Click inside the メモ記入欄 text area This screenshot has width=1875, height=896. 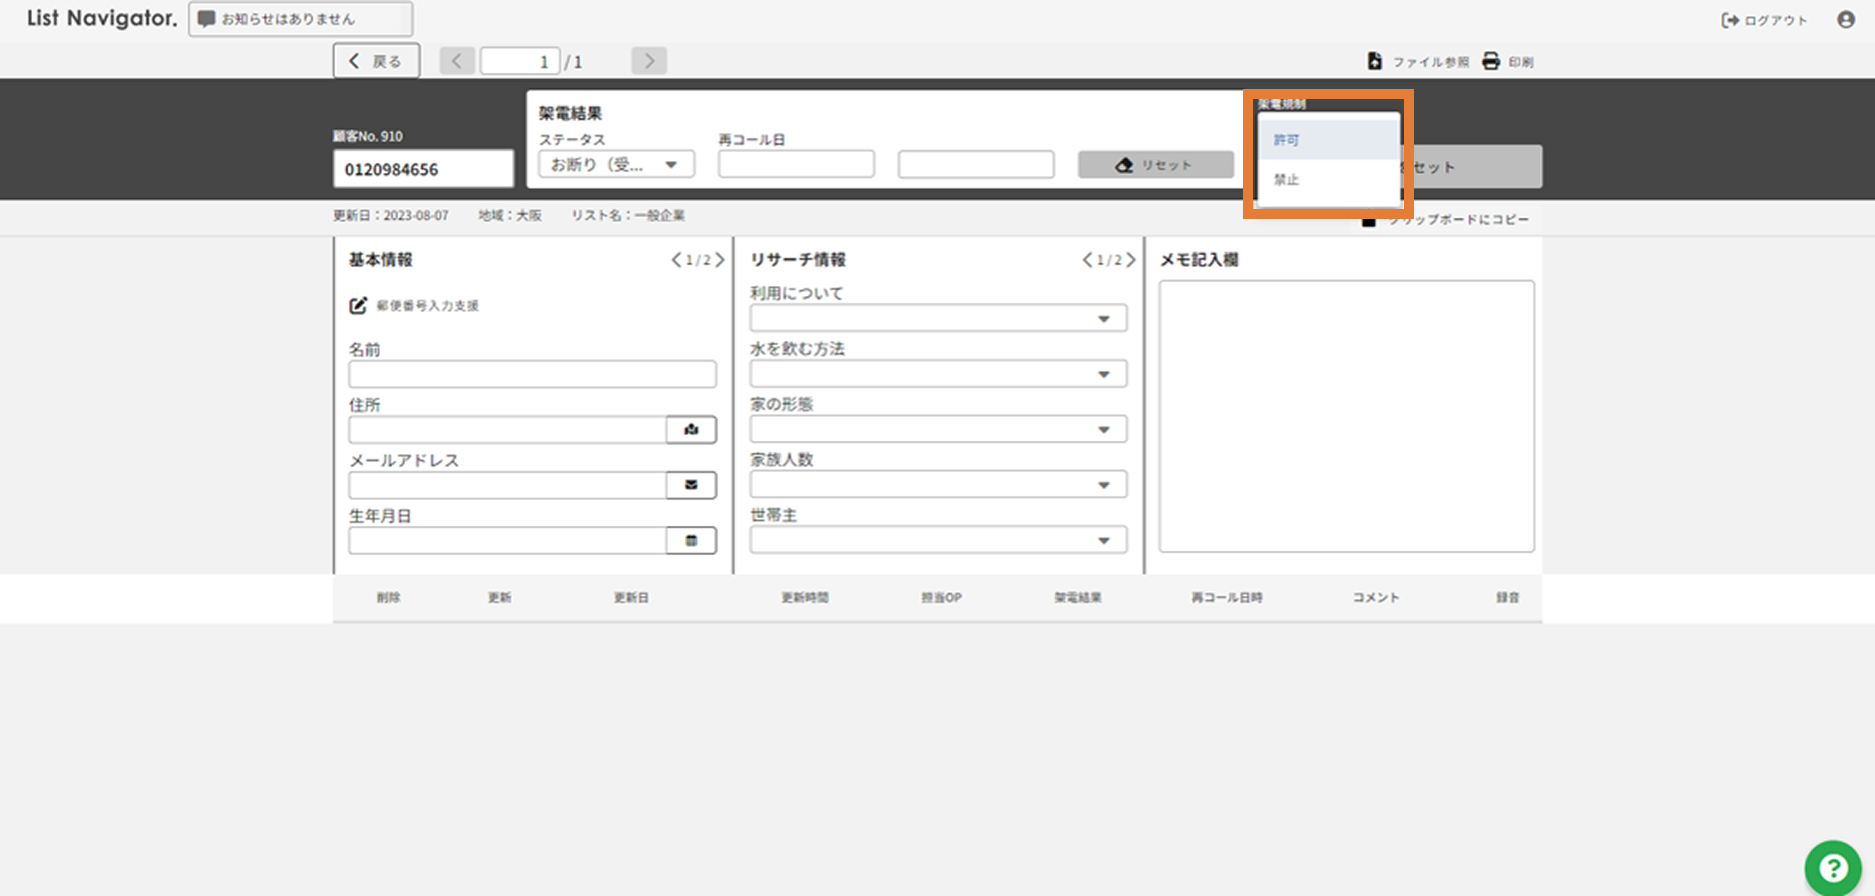[1346, 416]
